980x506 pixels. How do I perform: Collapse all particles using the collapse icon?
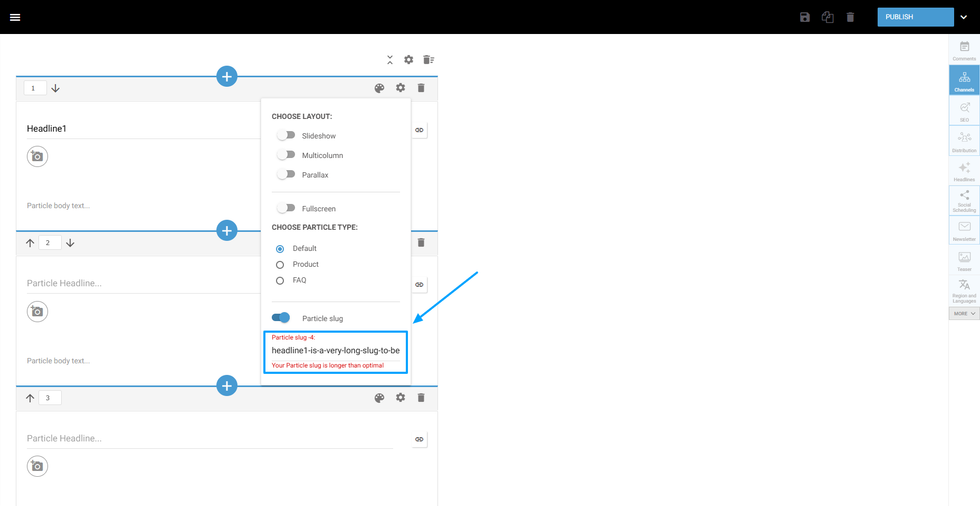(x=390, y=60)
